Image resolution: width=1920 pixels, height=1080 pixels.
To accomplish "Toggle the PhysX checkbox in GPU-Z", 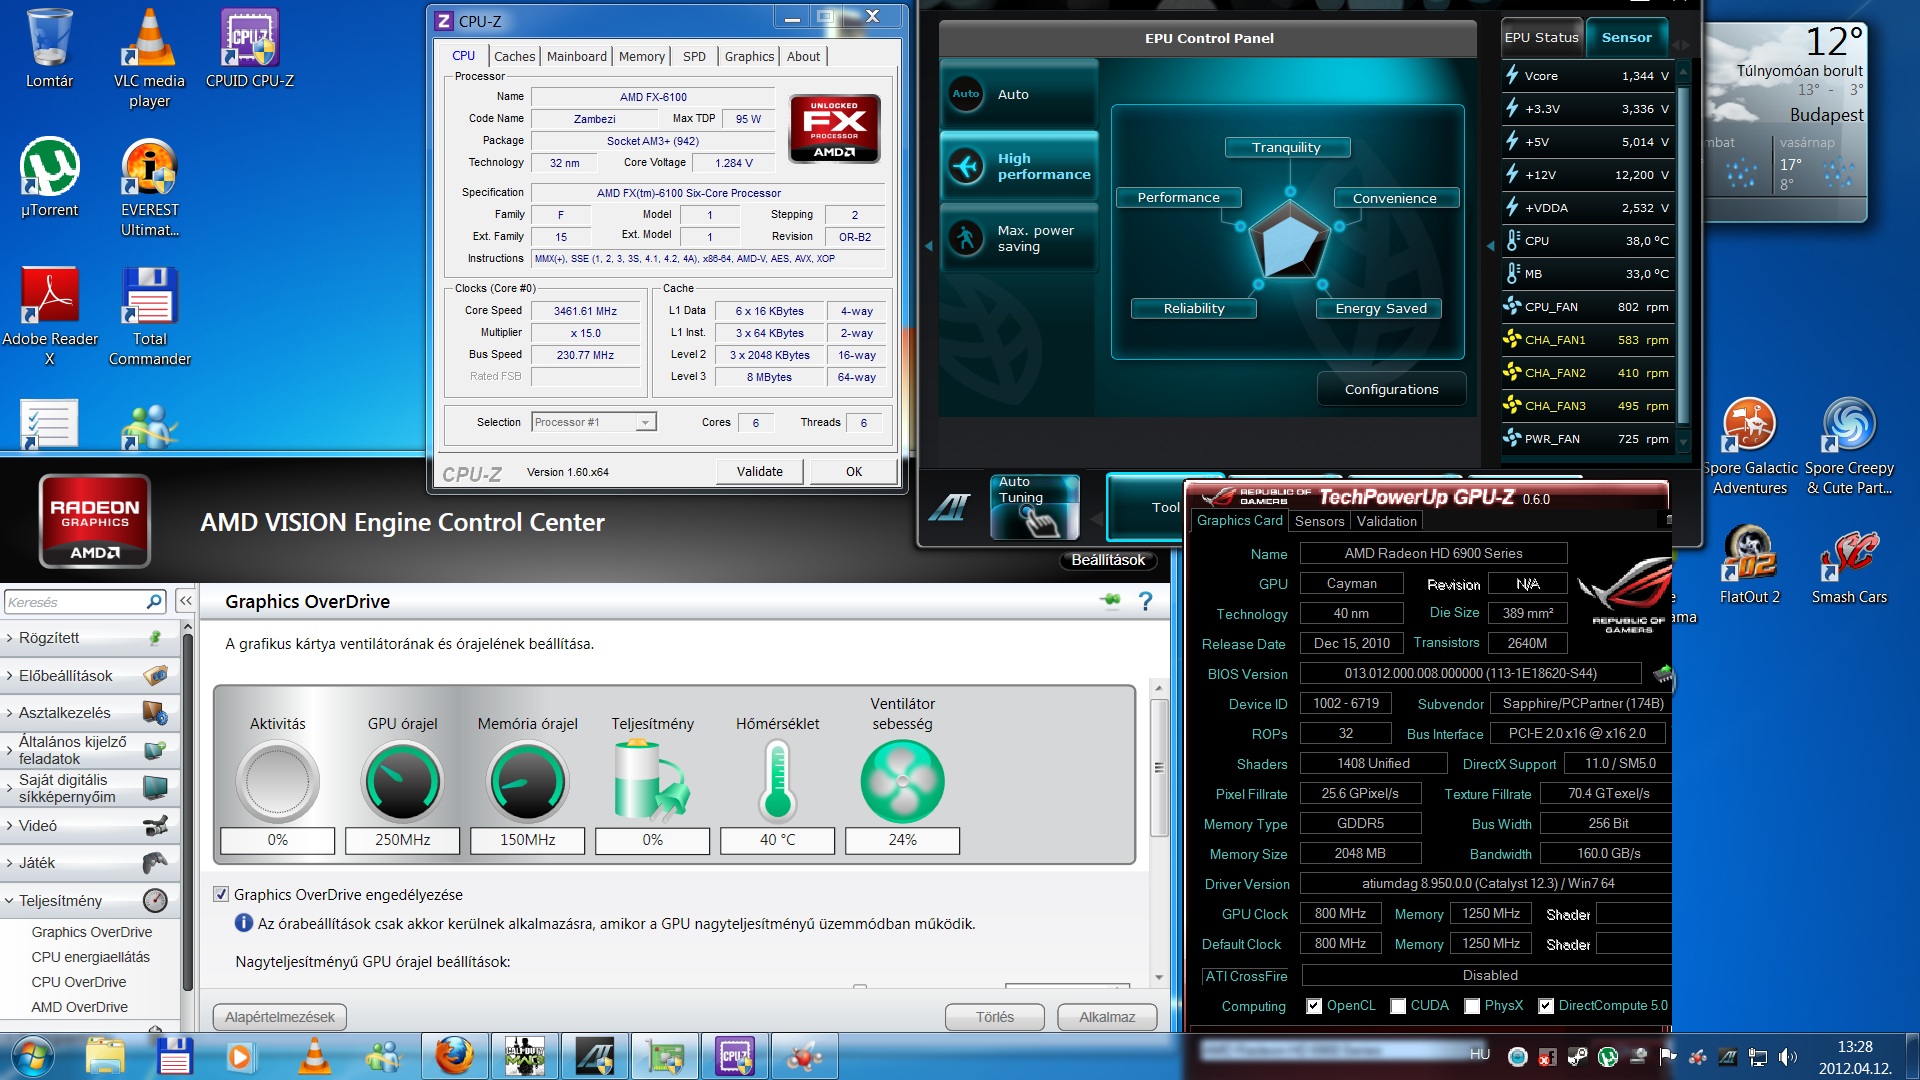I will [x=1472, y=1006].
